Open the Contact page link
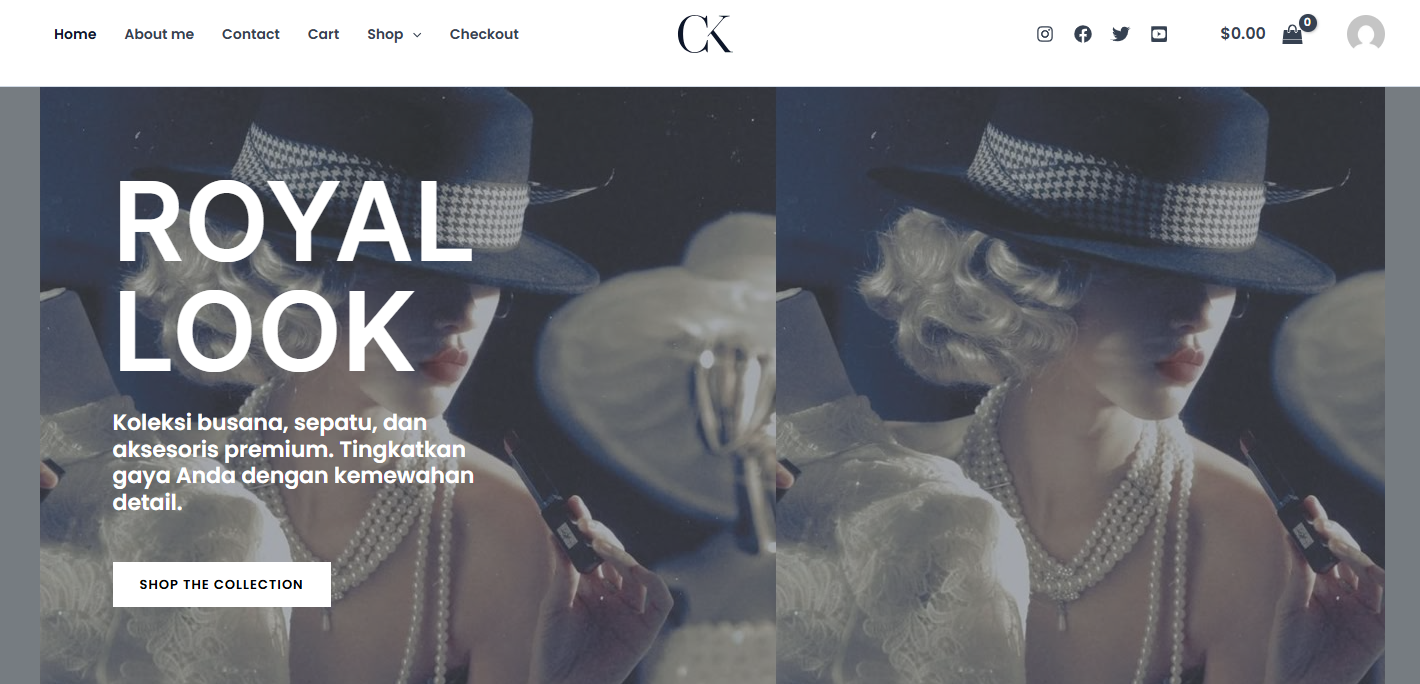The width and height of the screenshot is (1420, 684). (251, 34)
